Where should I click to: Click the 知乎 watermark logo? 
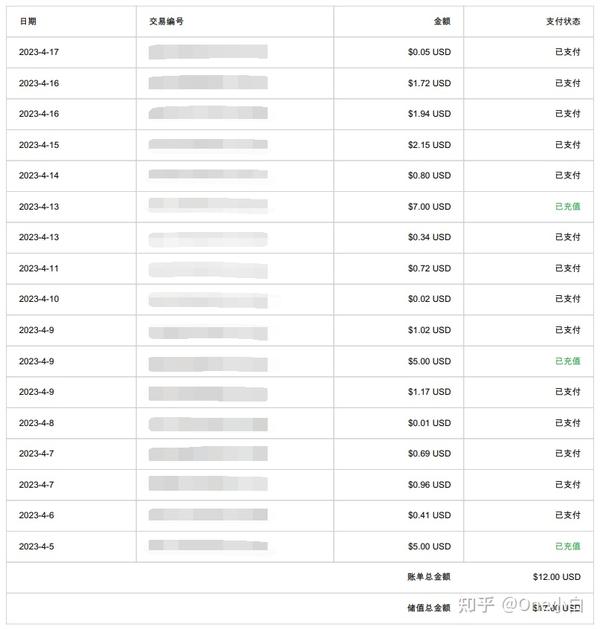[476, 605]
